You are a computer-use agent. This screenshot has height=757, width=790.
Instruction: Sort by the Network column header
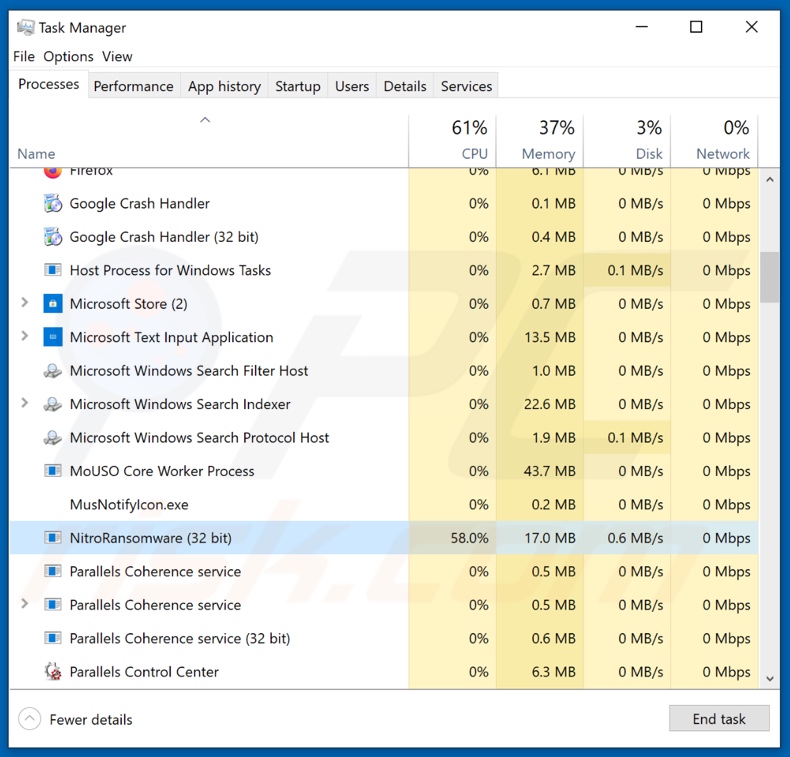(x=714, y=141)
